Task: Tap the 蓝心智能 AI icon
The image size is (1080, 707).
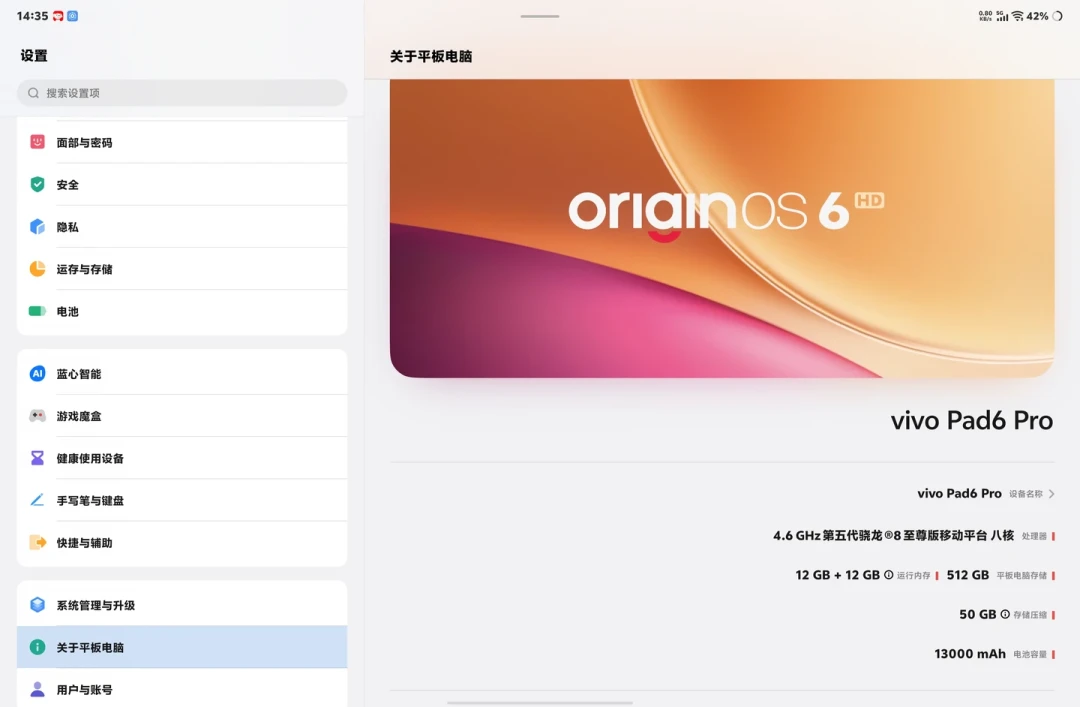Action: click(x=37, y=373)
